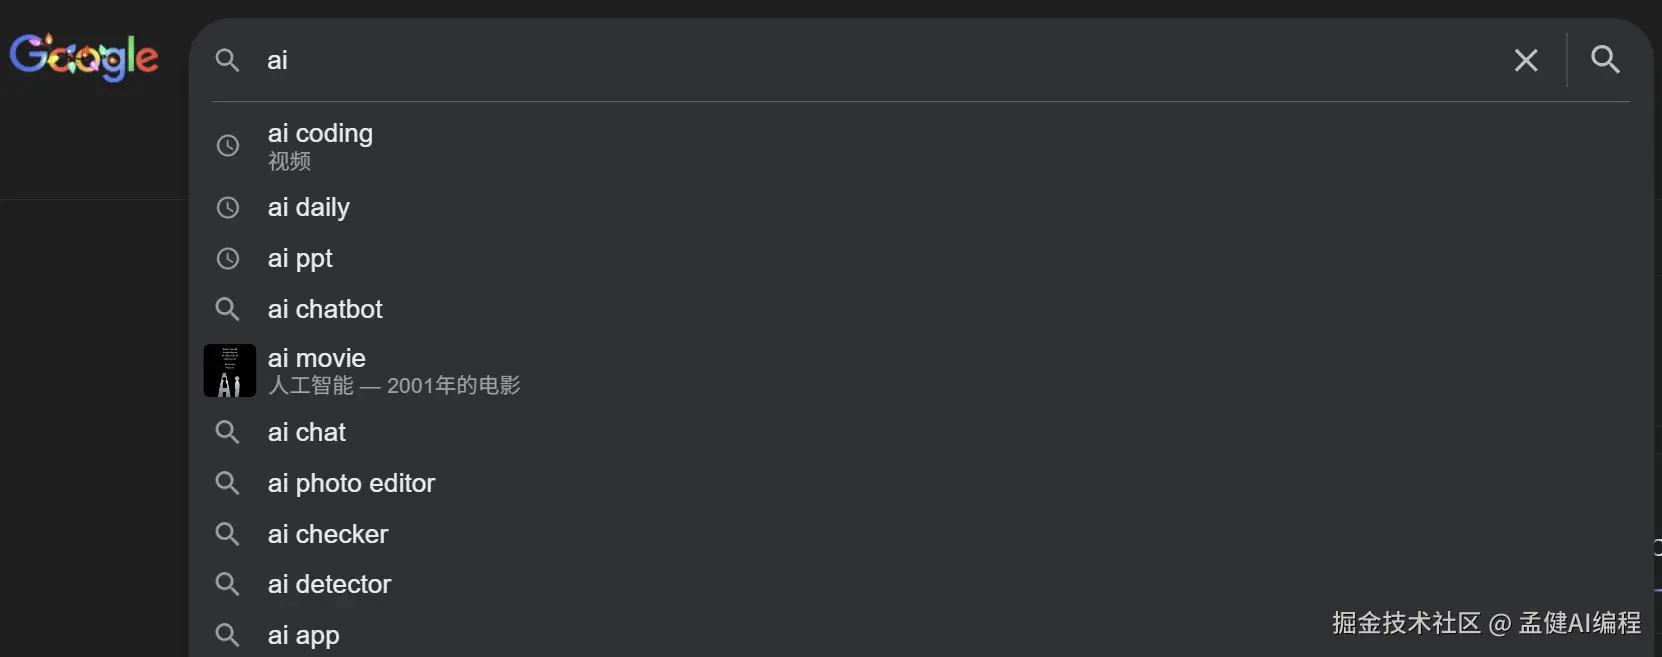Pick the "ai chatbot" suggestion
Viewport: 1662px width, 657px height.
click(325, 310)
